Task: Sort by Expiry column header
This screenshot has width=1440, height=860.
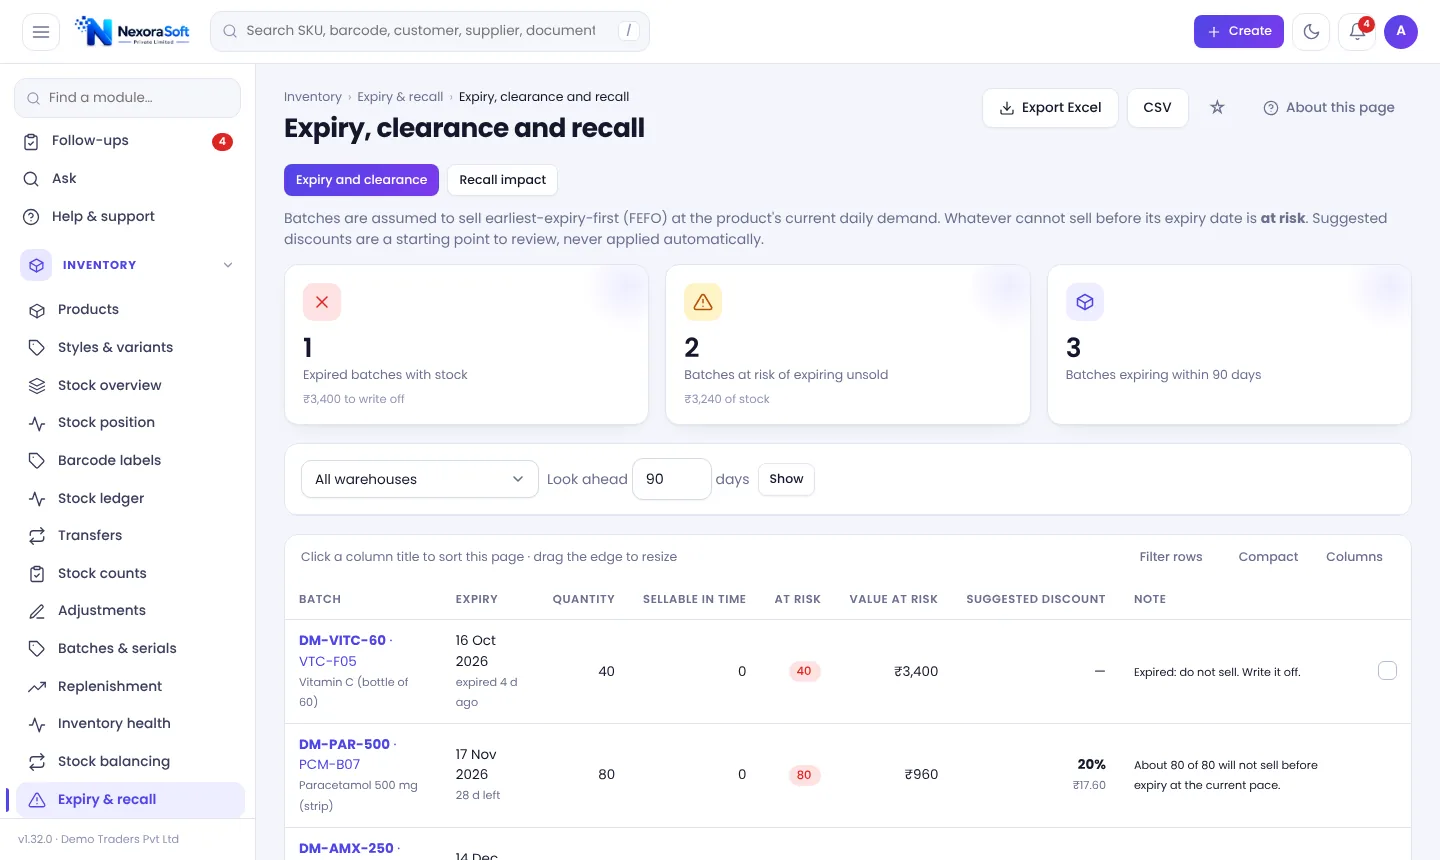Action: pos(476,599)
